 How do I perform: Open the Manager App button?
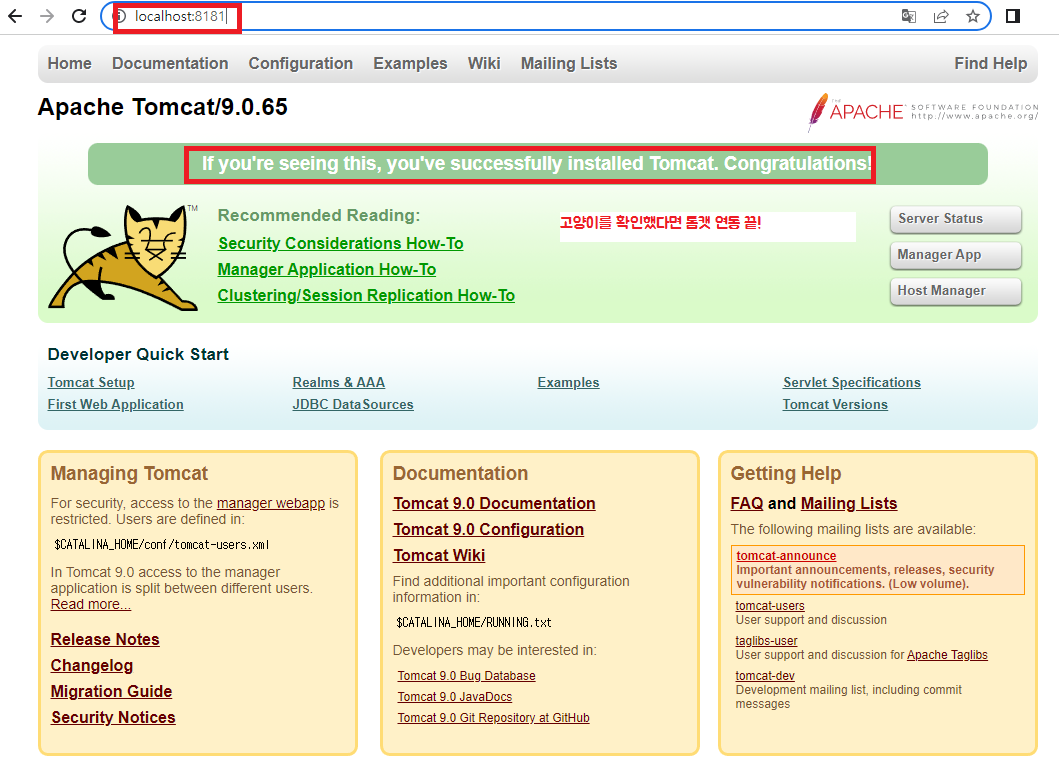click(955, 255)
